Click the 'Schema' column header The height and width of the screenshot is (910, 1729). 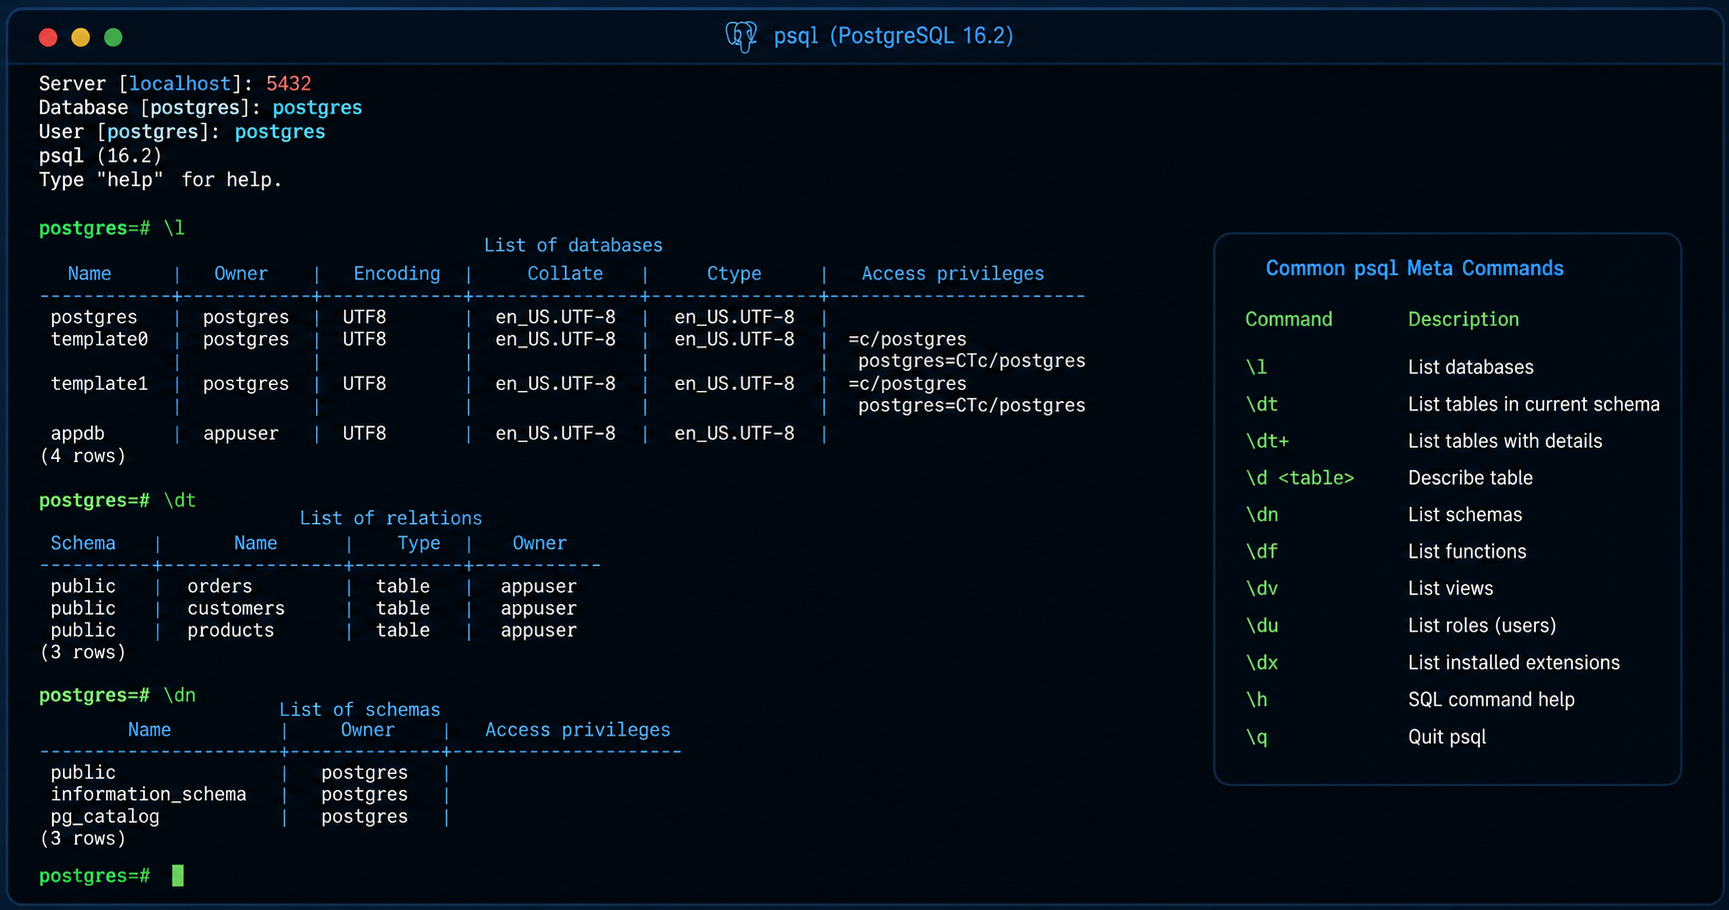click(x=83, y=543)
